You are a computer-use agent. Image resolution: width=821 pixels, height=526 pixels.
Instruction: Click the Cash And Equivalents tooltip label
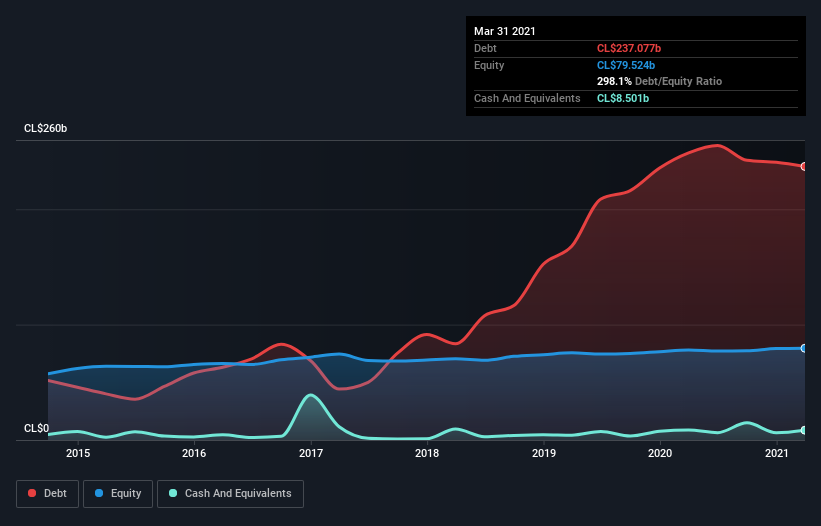click(x=527, y=98)
